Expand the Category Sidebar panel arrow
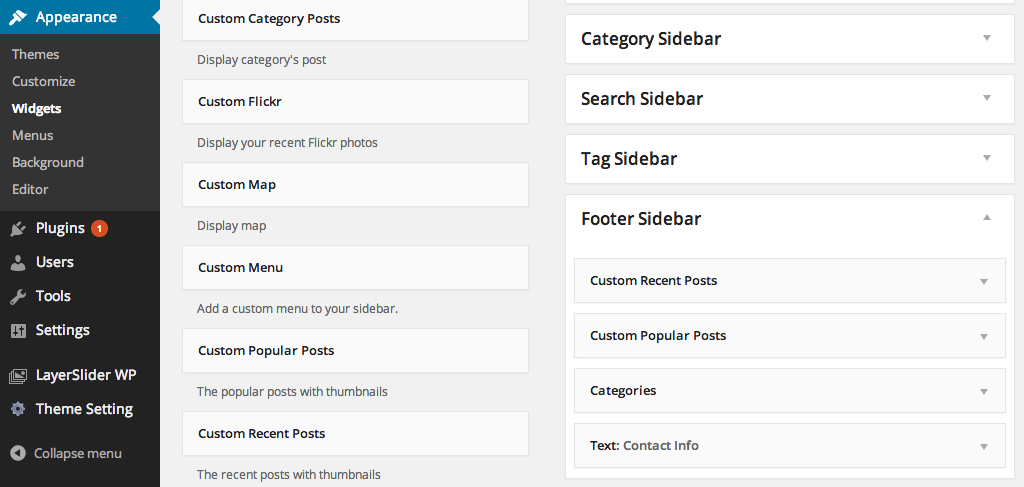1024x487 pixels. click(986, 38)
